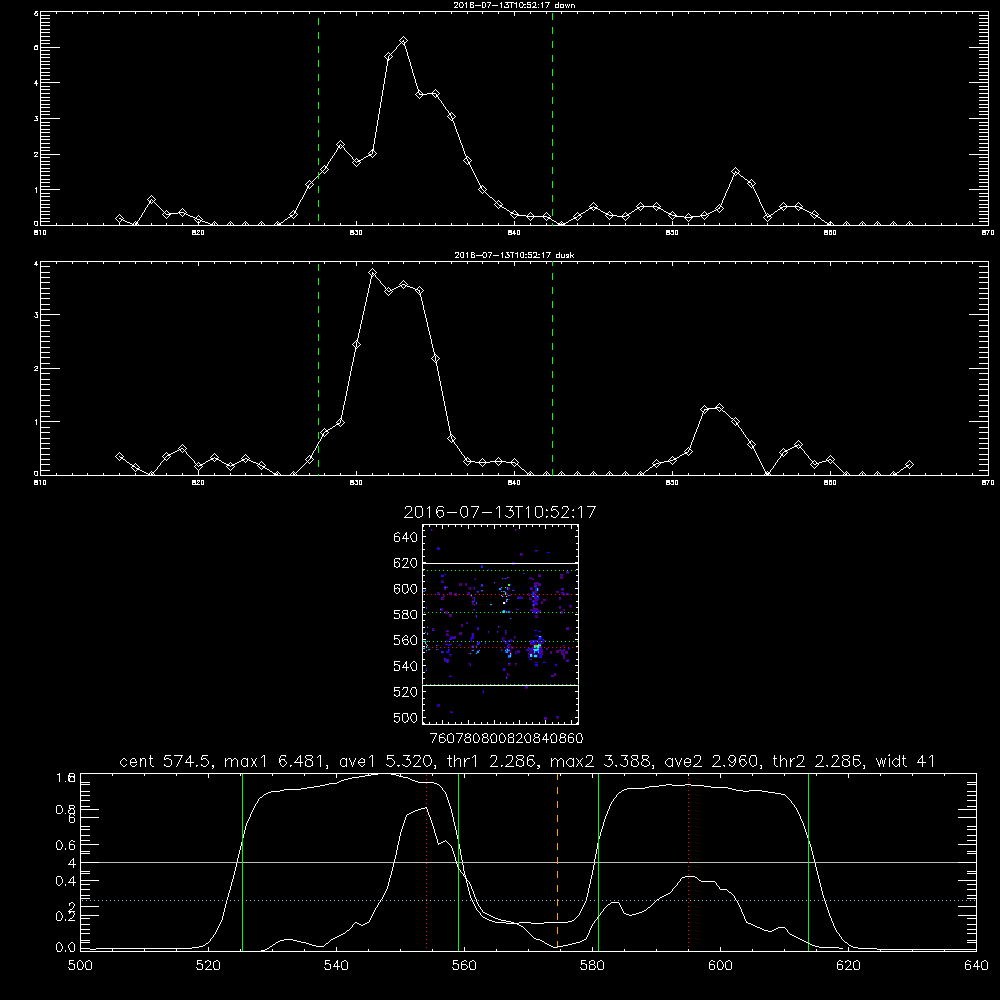Click the '560' label on bottom plot x-axis

[x=464, y=966]
